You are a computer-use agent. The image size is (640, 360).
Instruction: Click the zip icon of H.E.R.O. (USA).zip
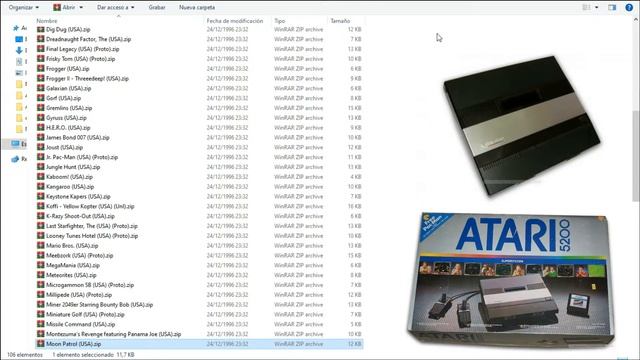(x=40, y=127)
